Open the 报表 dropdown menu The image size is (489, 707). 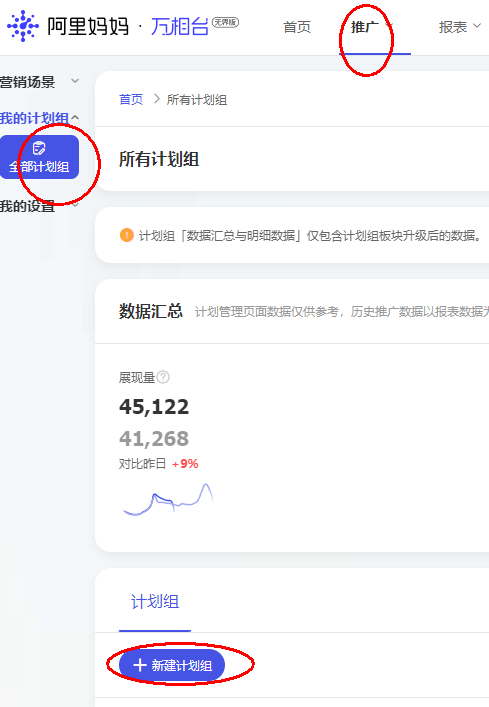pos(460,27)
